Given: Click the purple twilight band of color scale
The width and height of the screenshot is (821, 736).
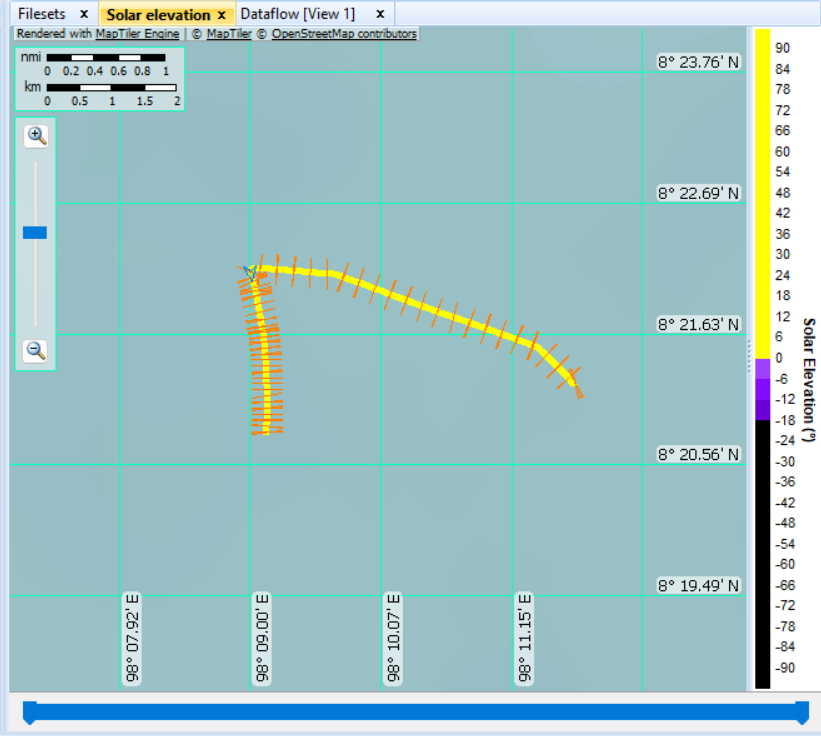Looking at the screenshot, I should 762,389.
